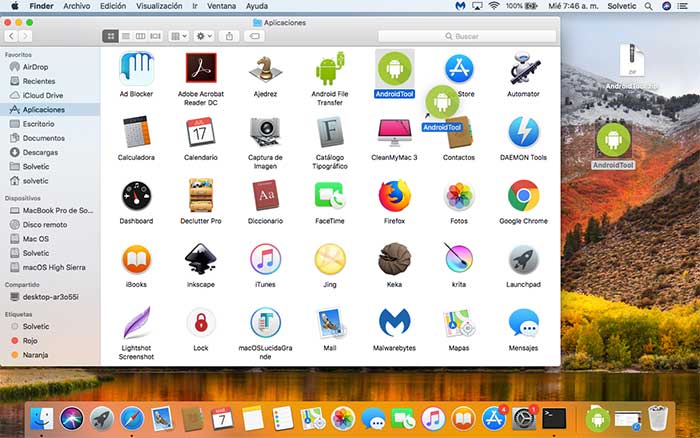Select the Dashboard app icon
Screen dimensions: 700x438
[137, 196]
